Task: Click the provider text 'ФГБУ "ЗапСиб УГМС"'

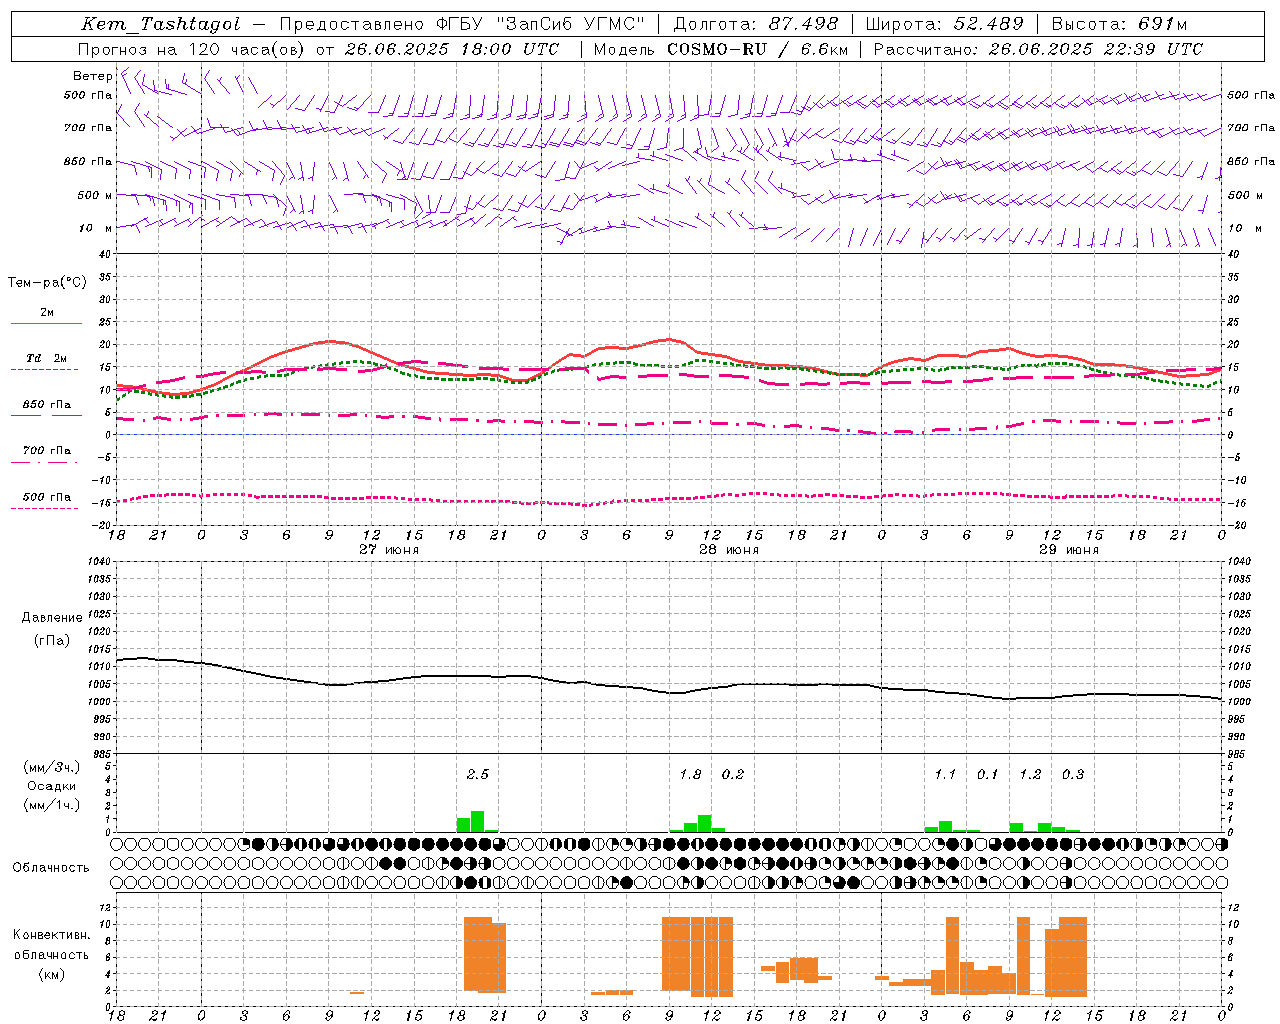Action: tap(541, 24)
